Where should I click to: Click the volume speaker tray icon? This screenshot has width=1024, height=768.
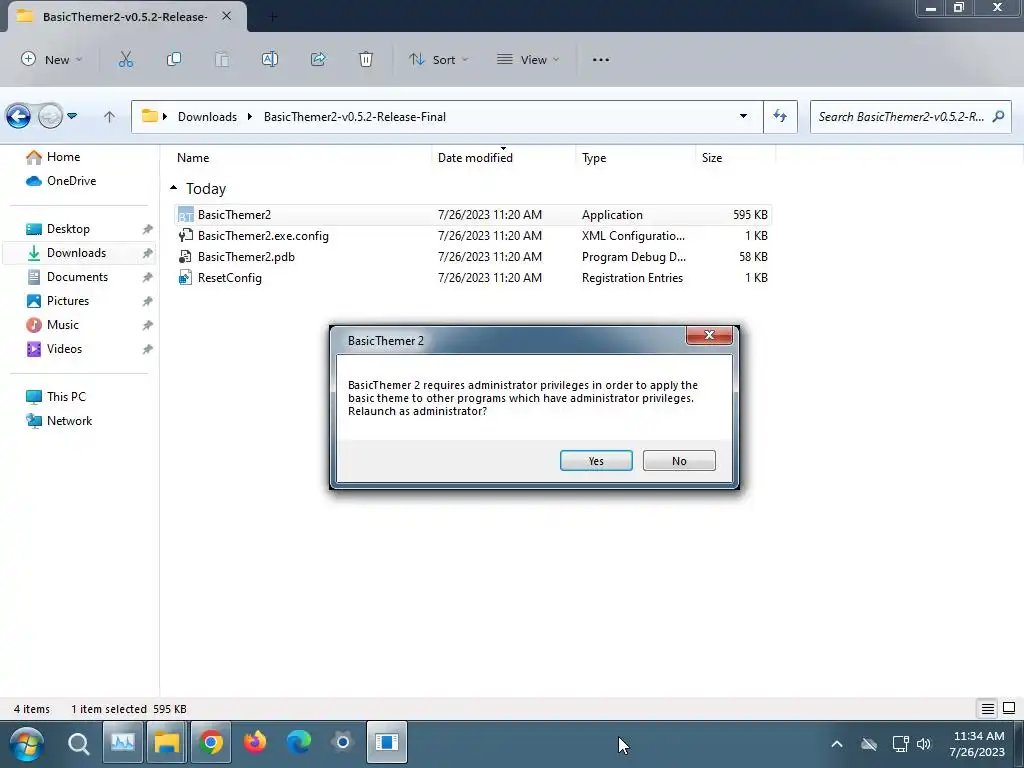click(x=923, y=744)
